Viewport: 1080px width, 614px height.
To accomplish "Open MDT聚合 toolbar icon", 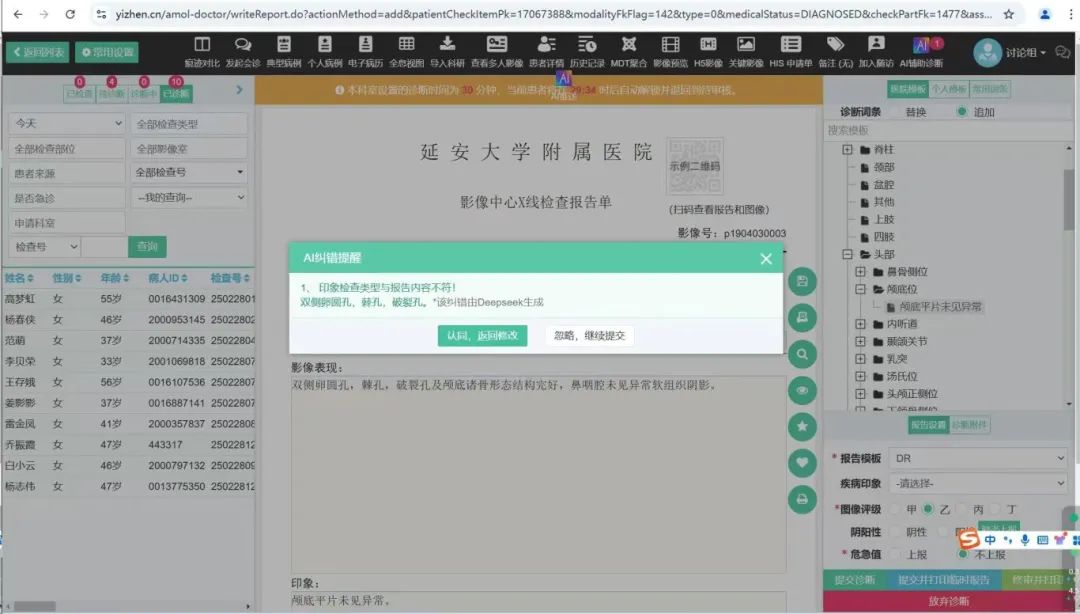I will pyautogui.click(x=628, y=52).
